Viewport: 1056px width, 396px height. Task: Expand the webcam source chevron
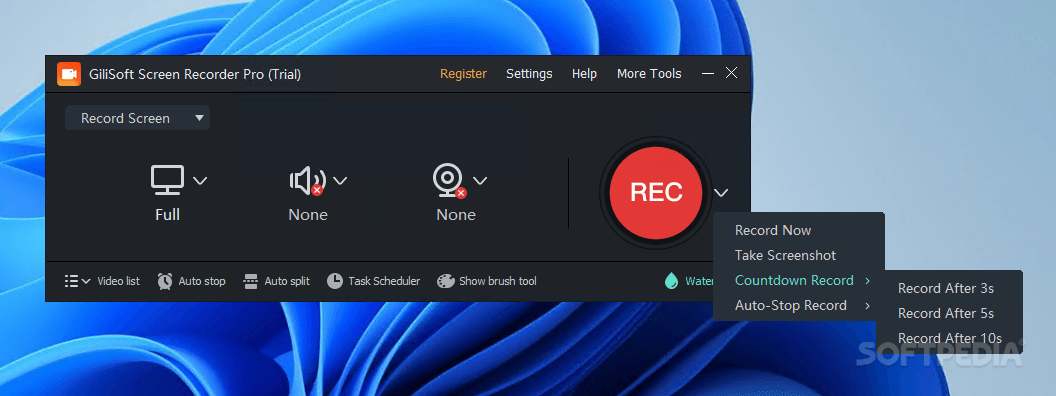click(x=480, y=180)
